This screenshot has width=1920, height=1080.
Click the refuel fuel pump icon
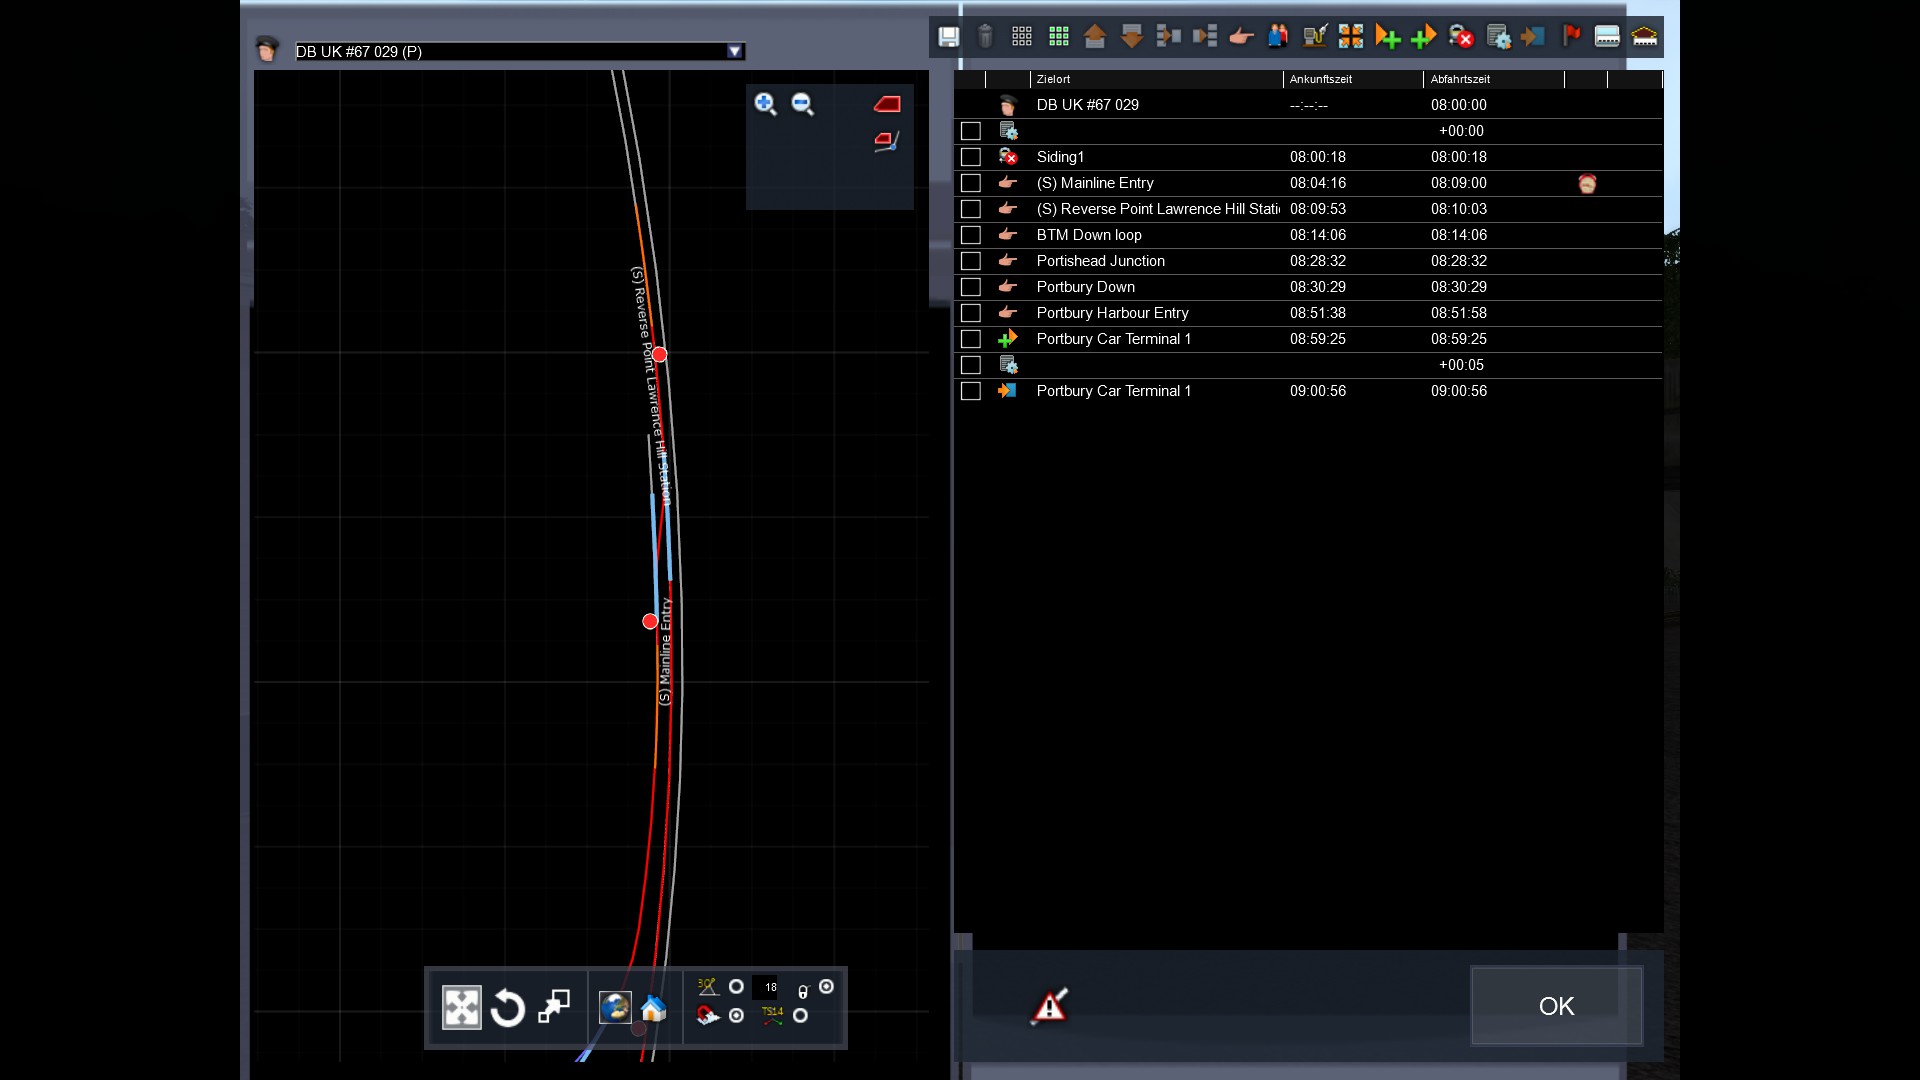1314,37
